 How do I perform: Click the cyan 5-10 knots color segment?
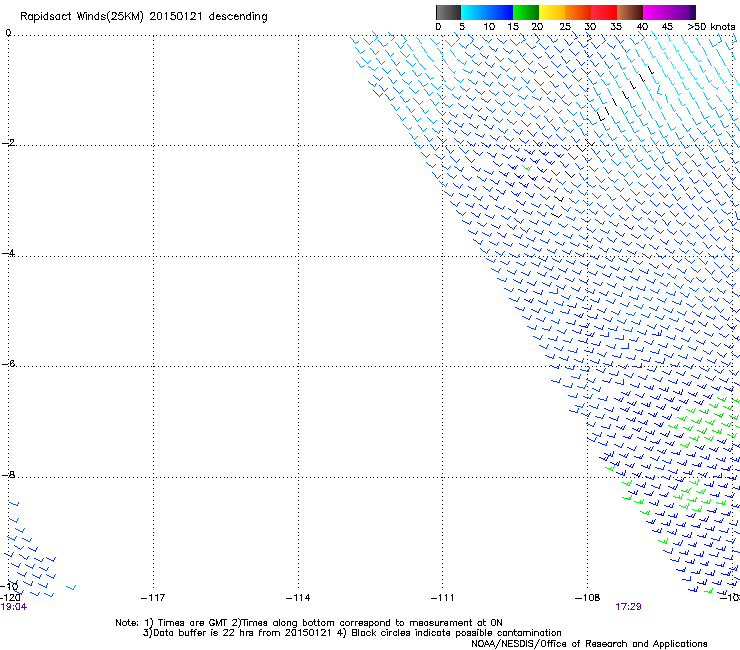(x=474, y=12)
